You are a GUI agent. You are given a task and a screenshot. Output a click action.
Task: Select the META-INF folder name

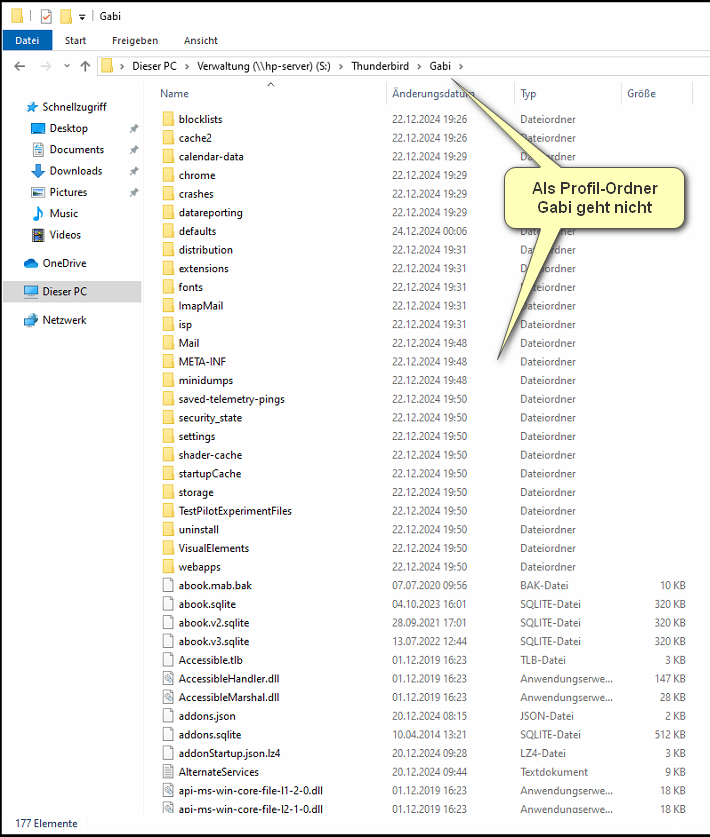202,361
